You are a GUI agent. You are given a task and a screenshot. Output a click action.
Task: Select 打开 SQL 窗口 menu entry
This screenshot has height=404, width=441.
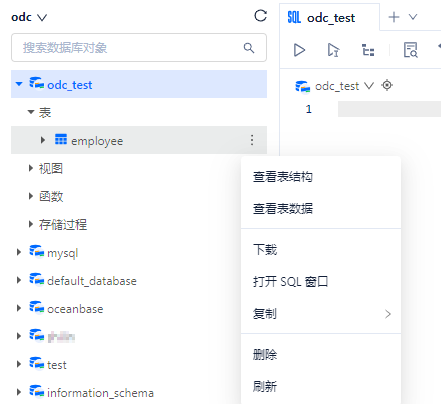[x=290, y=282]
